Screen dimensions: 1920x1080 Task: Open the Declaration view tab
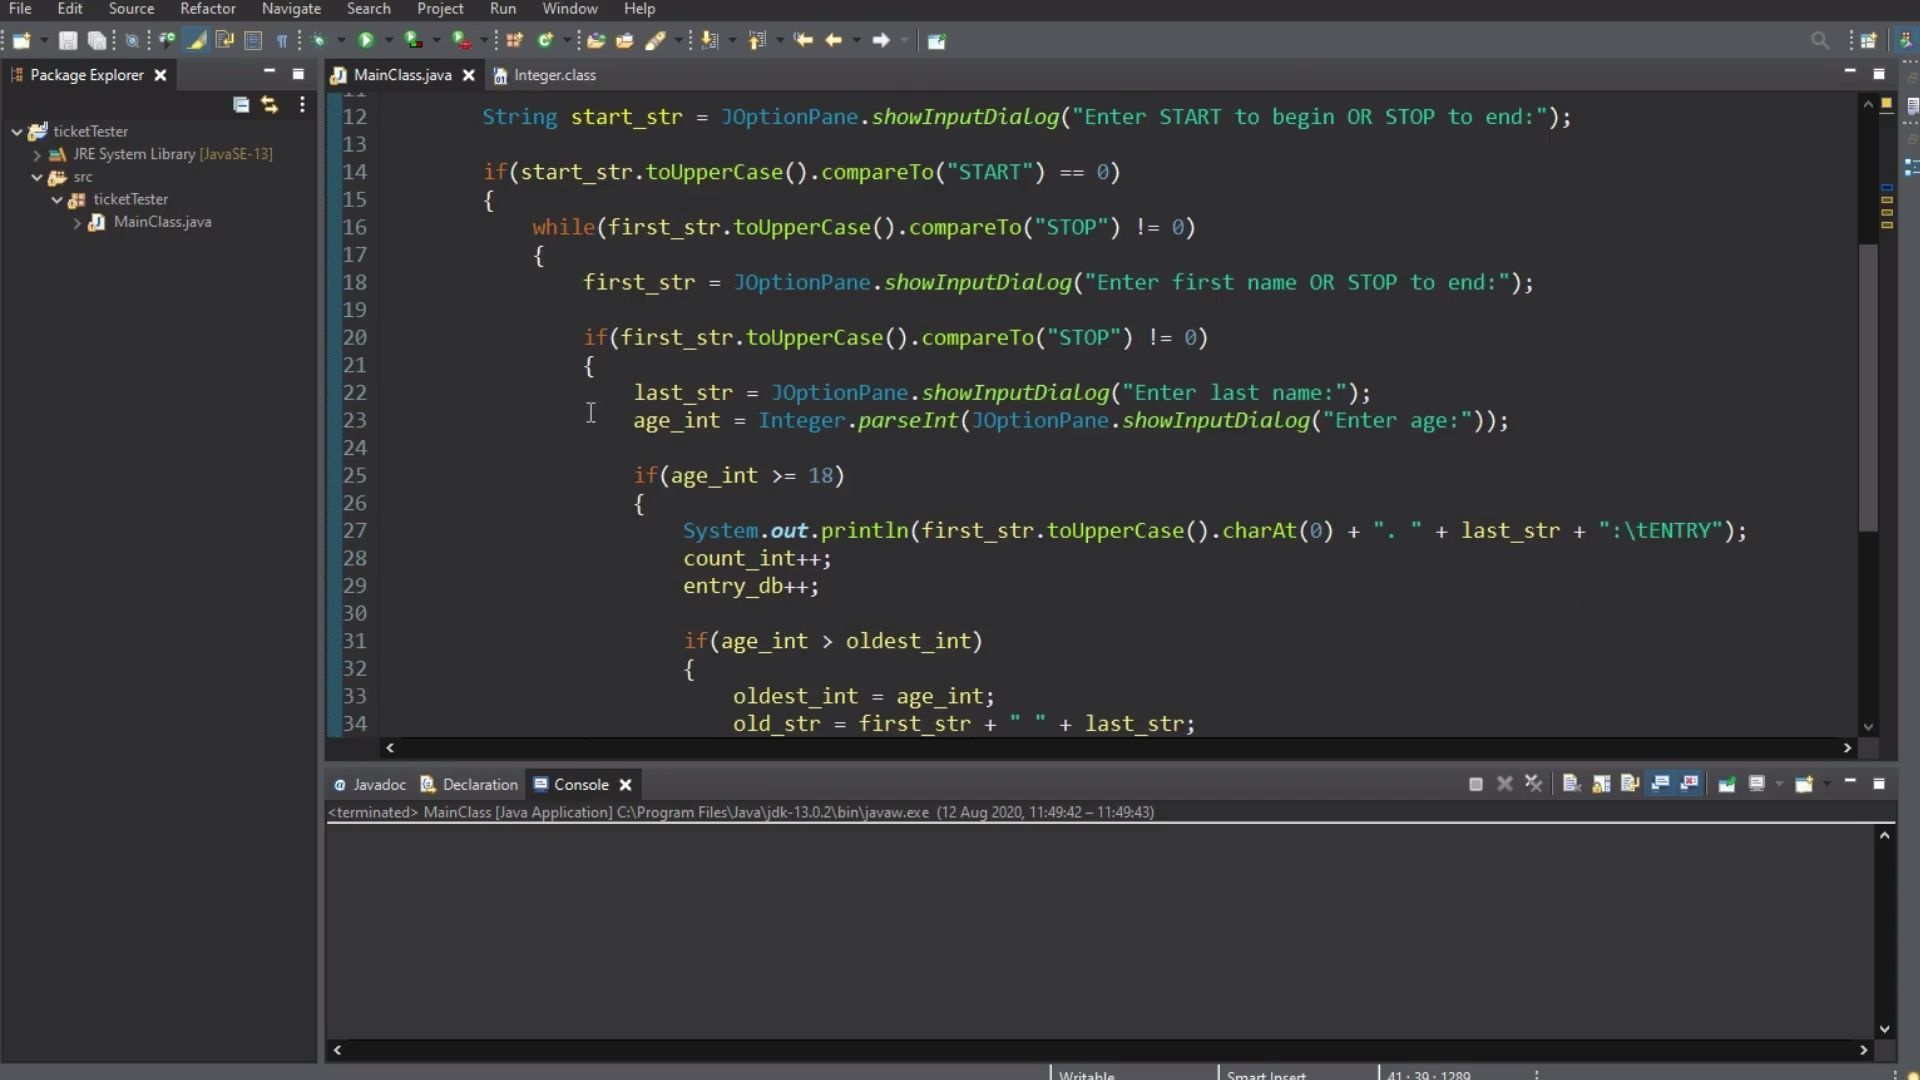(x=479, y=785)
